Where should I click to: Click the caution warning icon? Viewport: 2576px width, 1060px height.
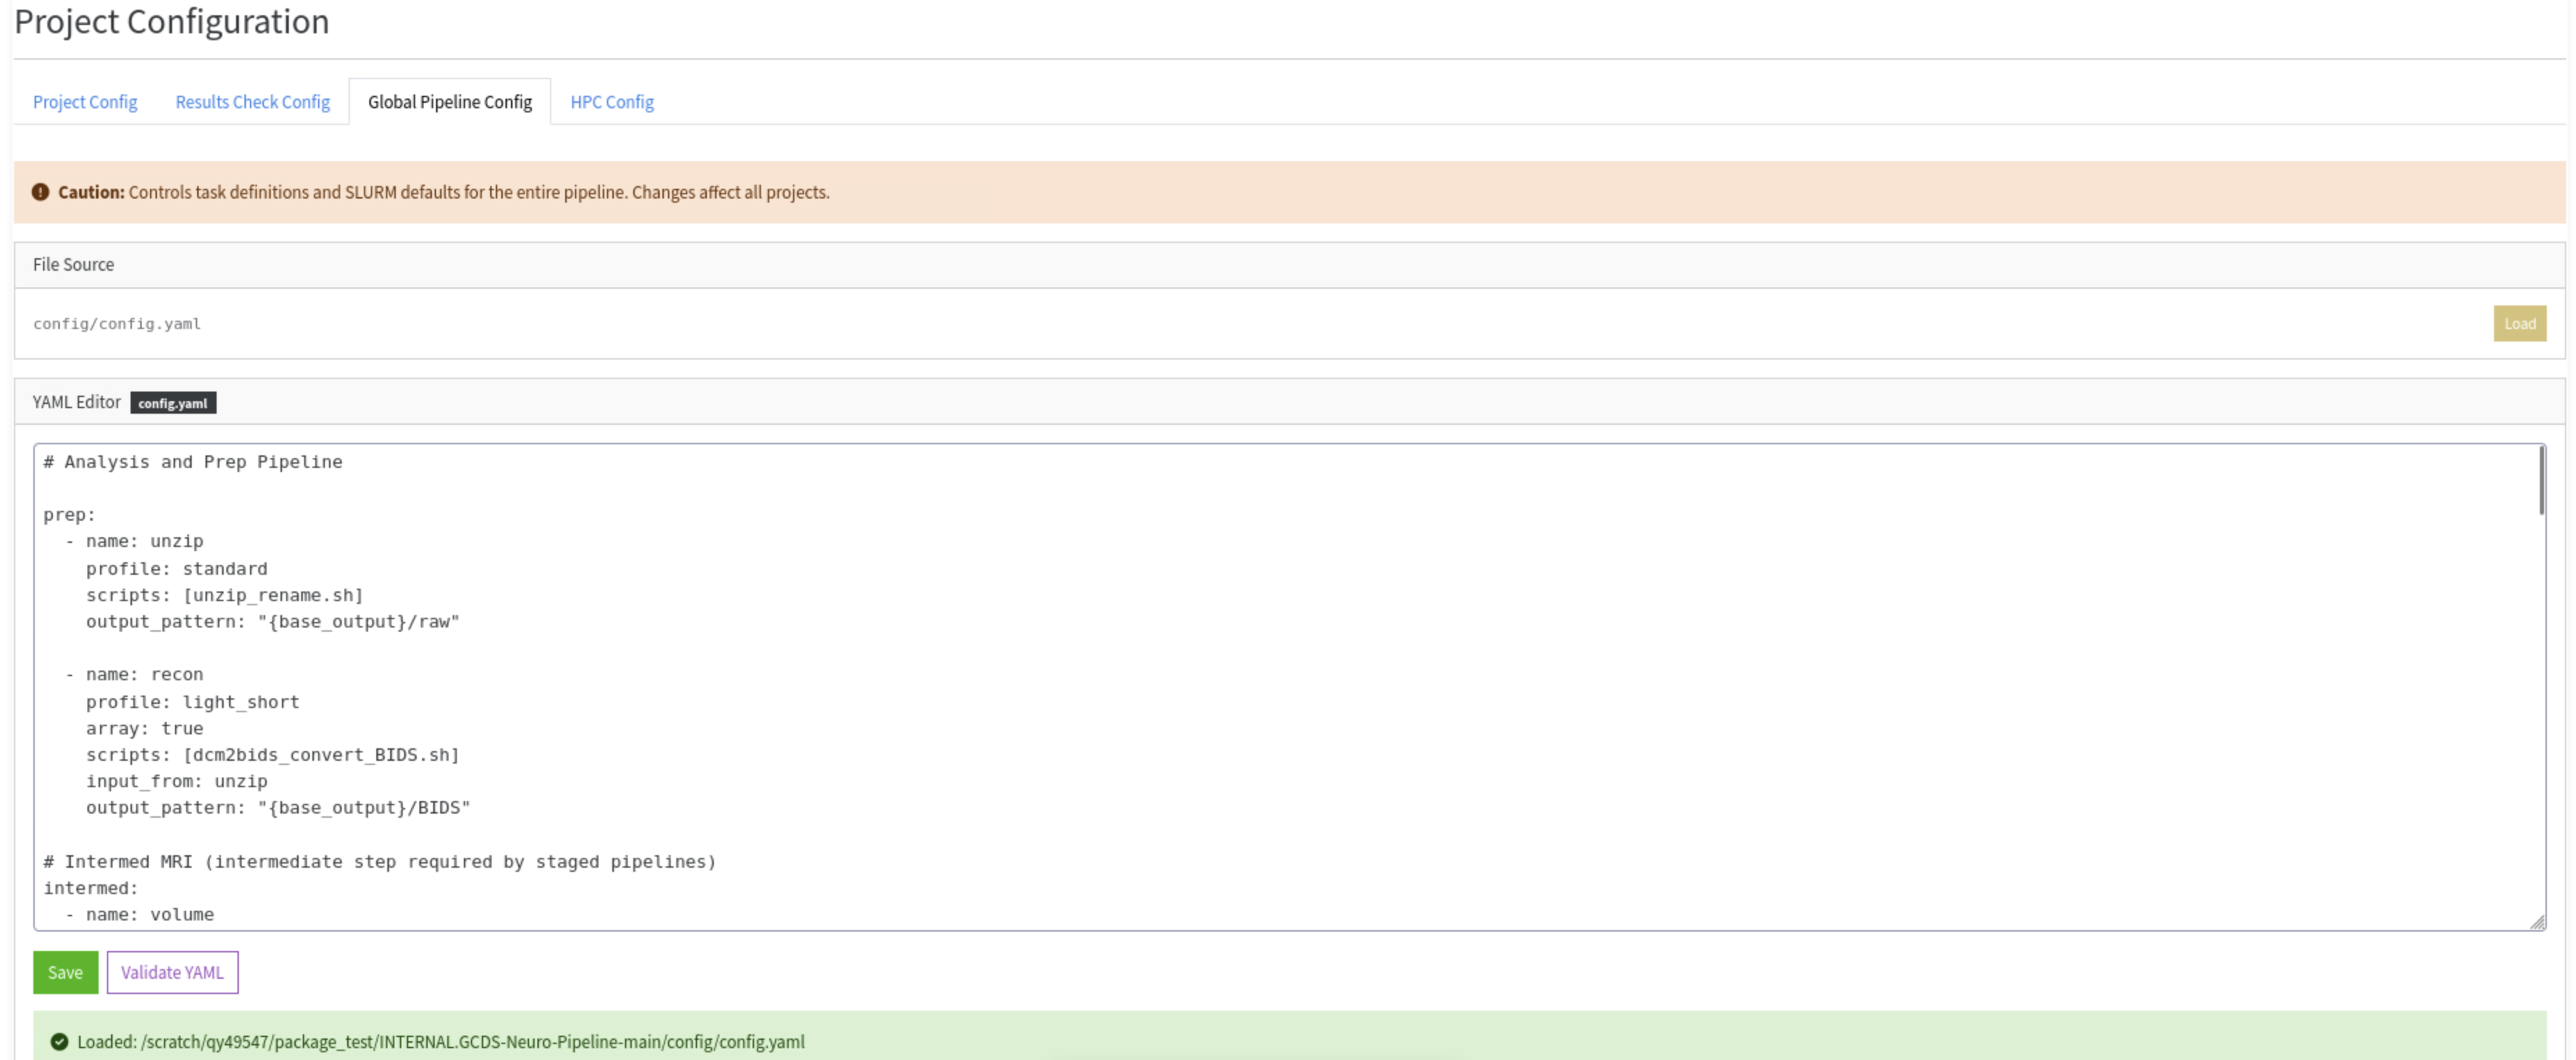(x=40, y=192)
